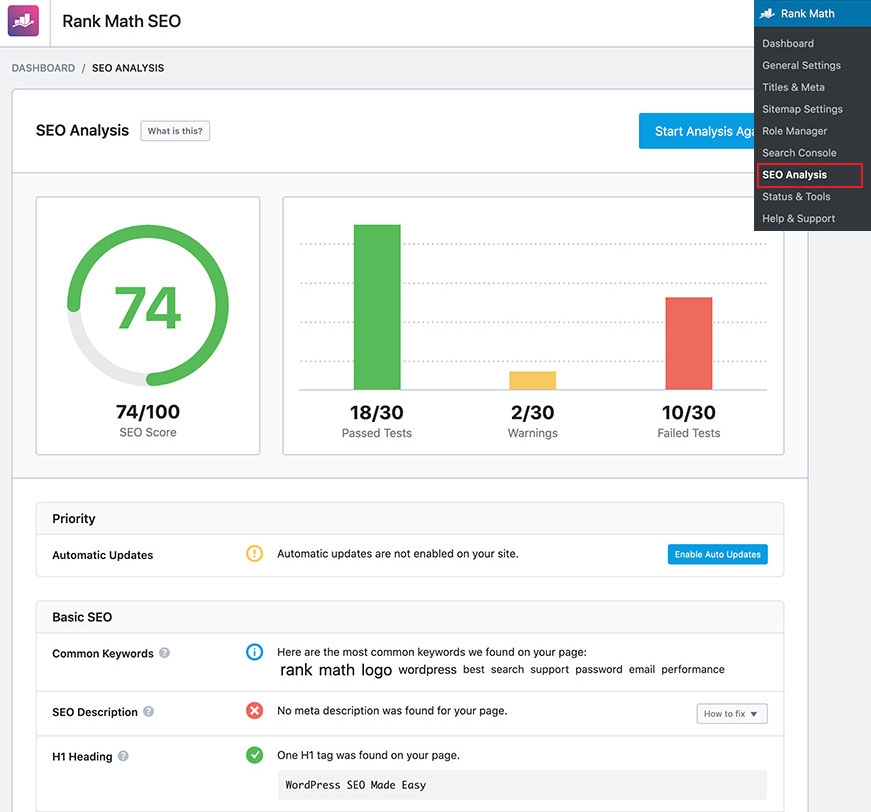Go to DASHBOARD breadcrumb link

(43, 68)
